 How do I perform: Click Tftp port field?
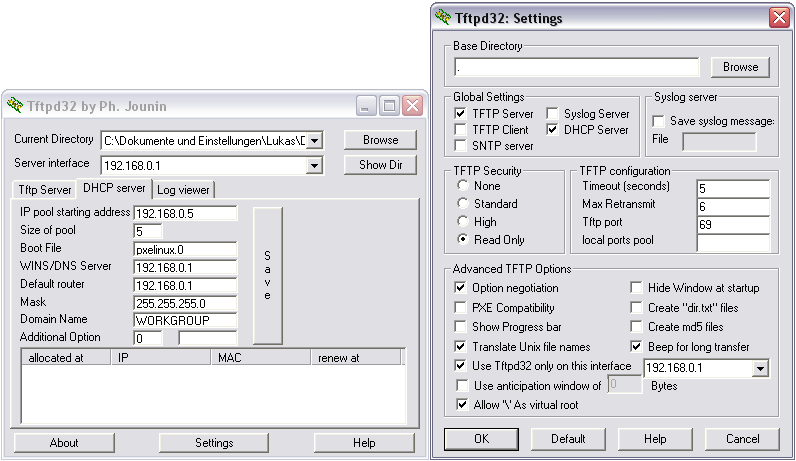pyautogui.click(x=734, y=224)
